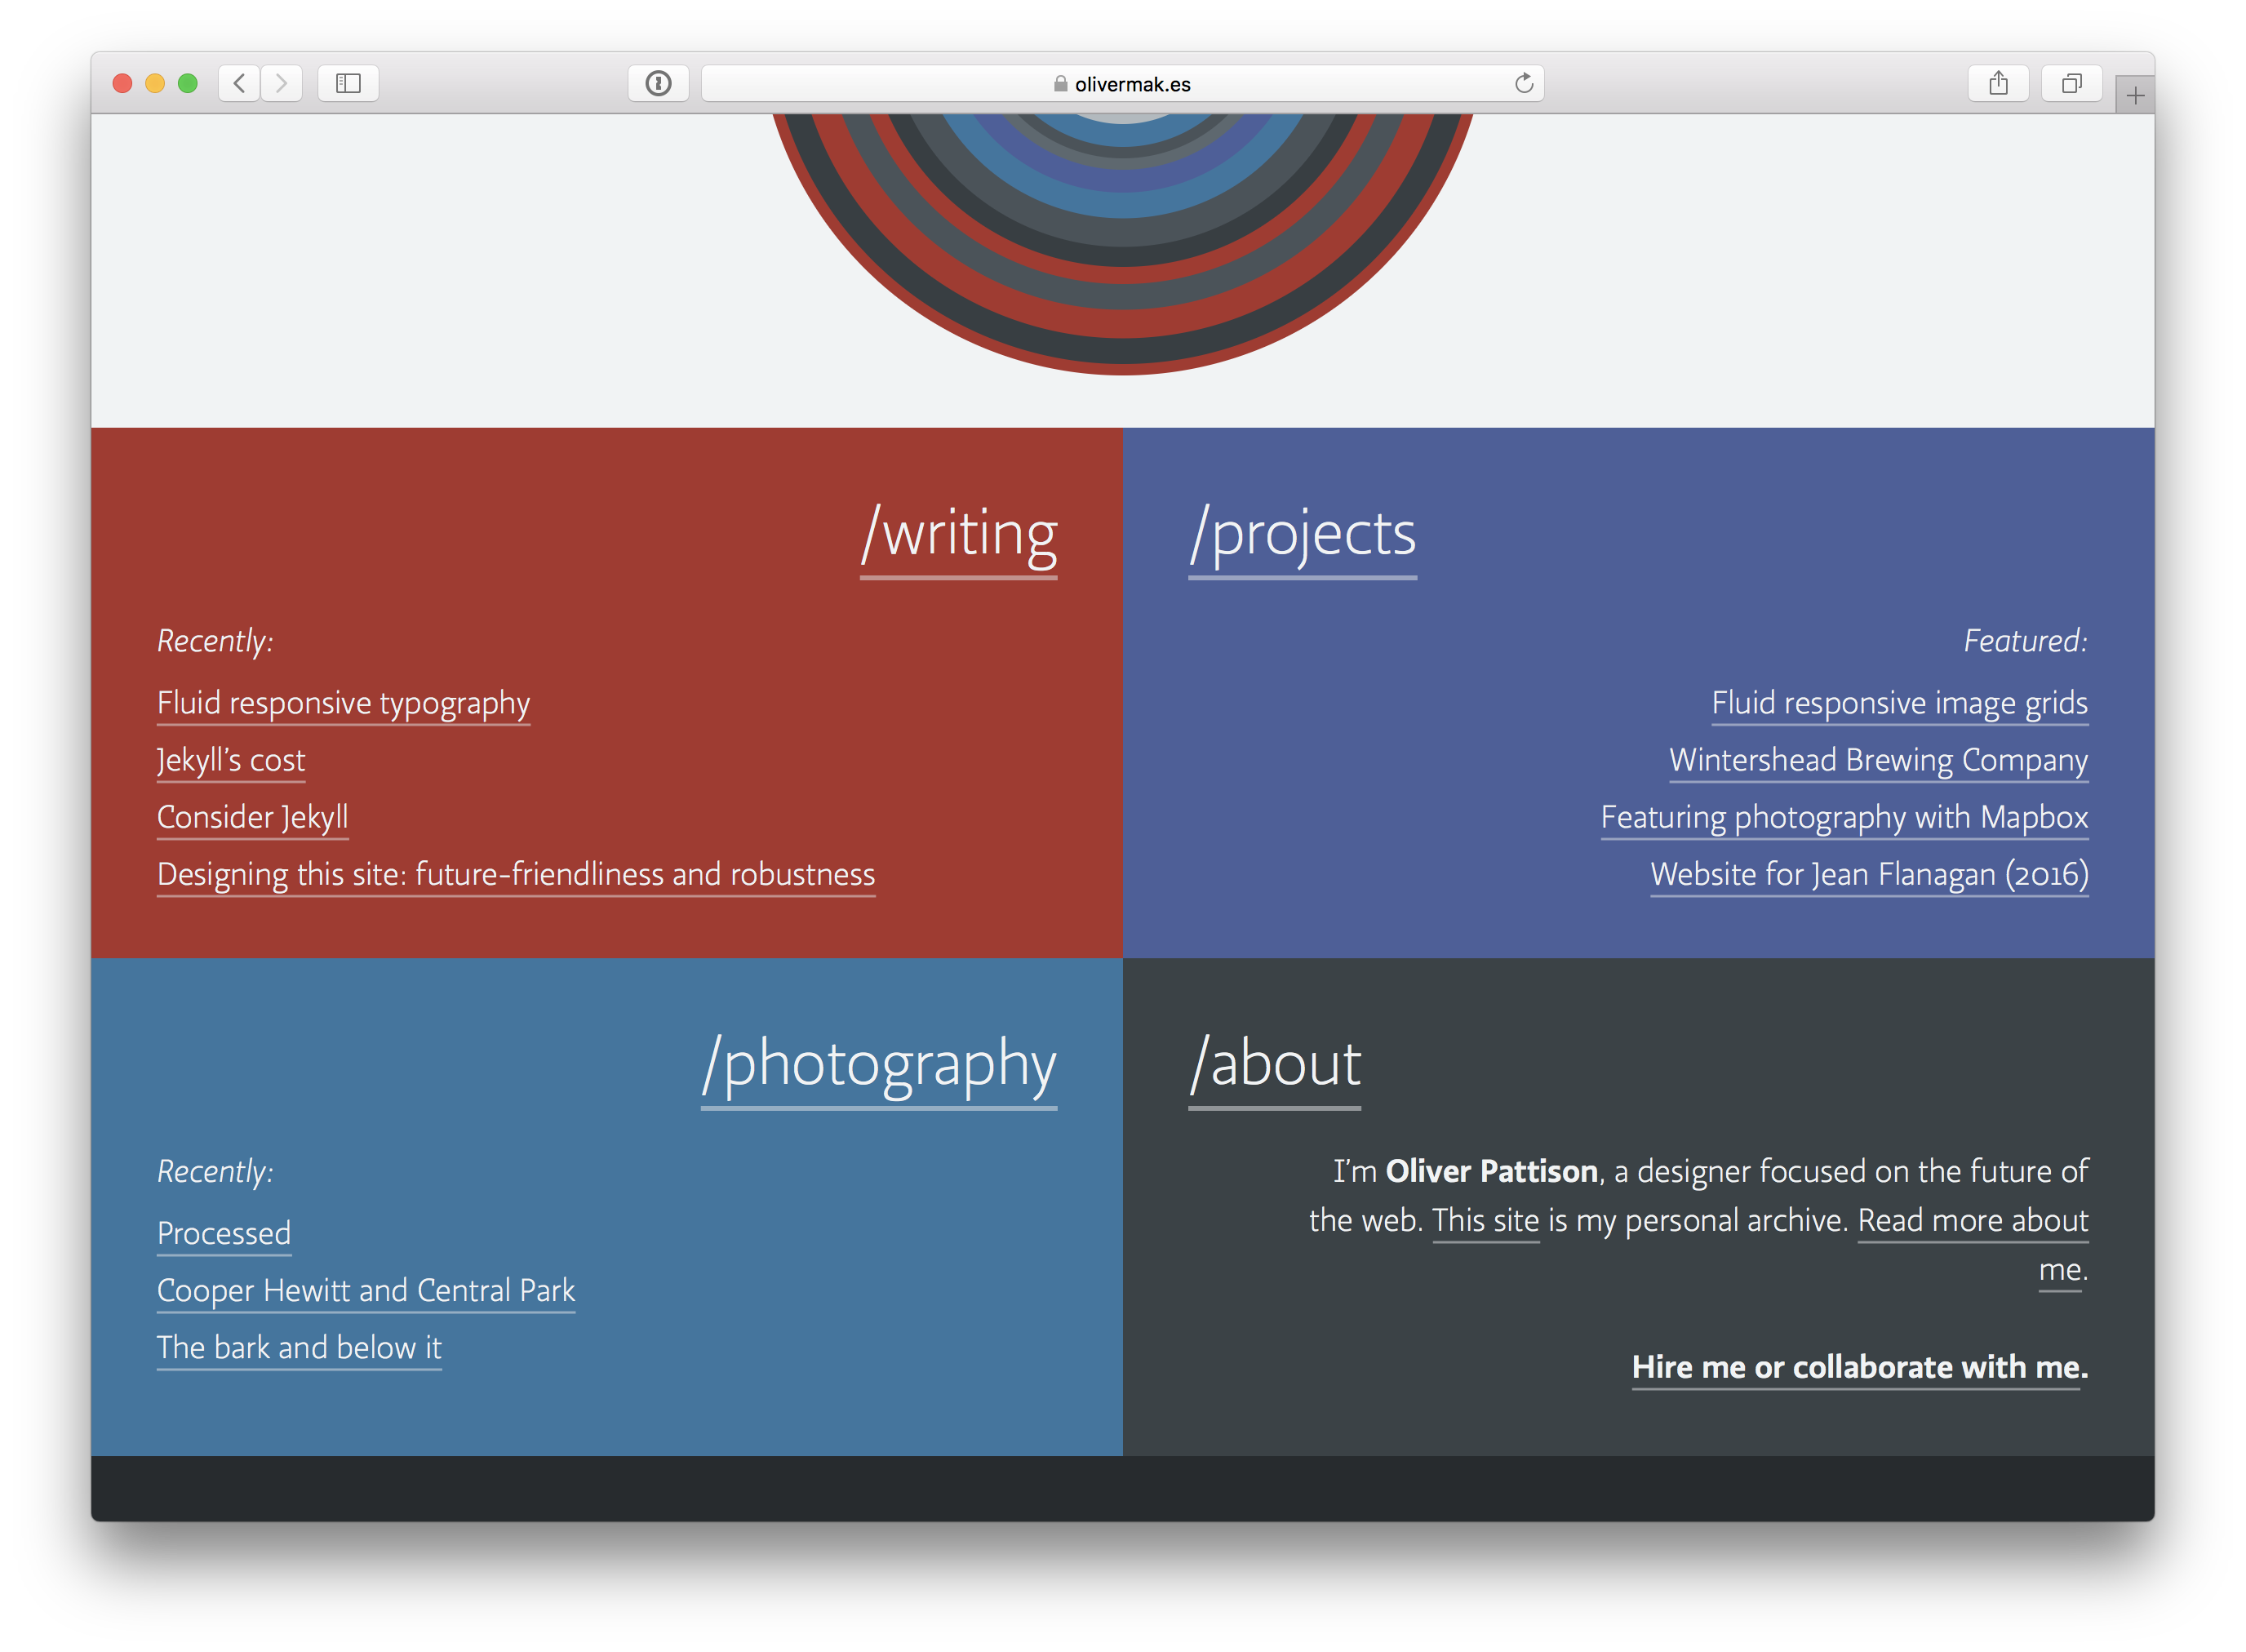Click Hire me or collaborate link
The width and height of the screenshot is (2246, 1652).
(1859, 1367)
